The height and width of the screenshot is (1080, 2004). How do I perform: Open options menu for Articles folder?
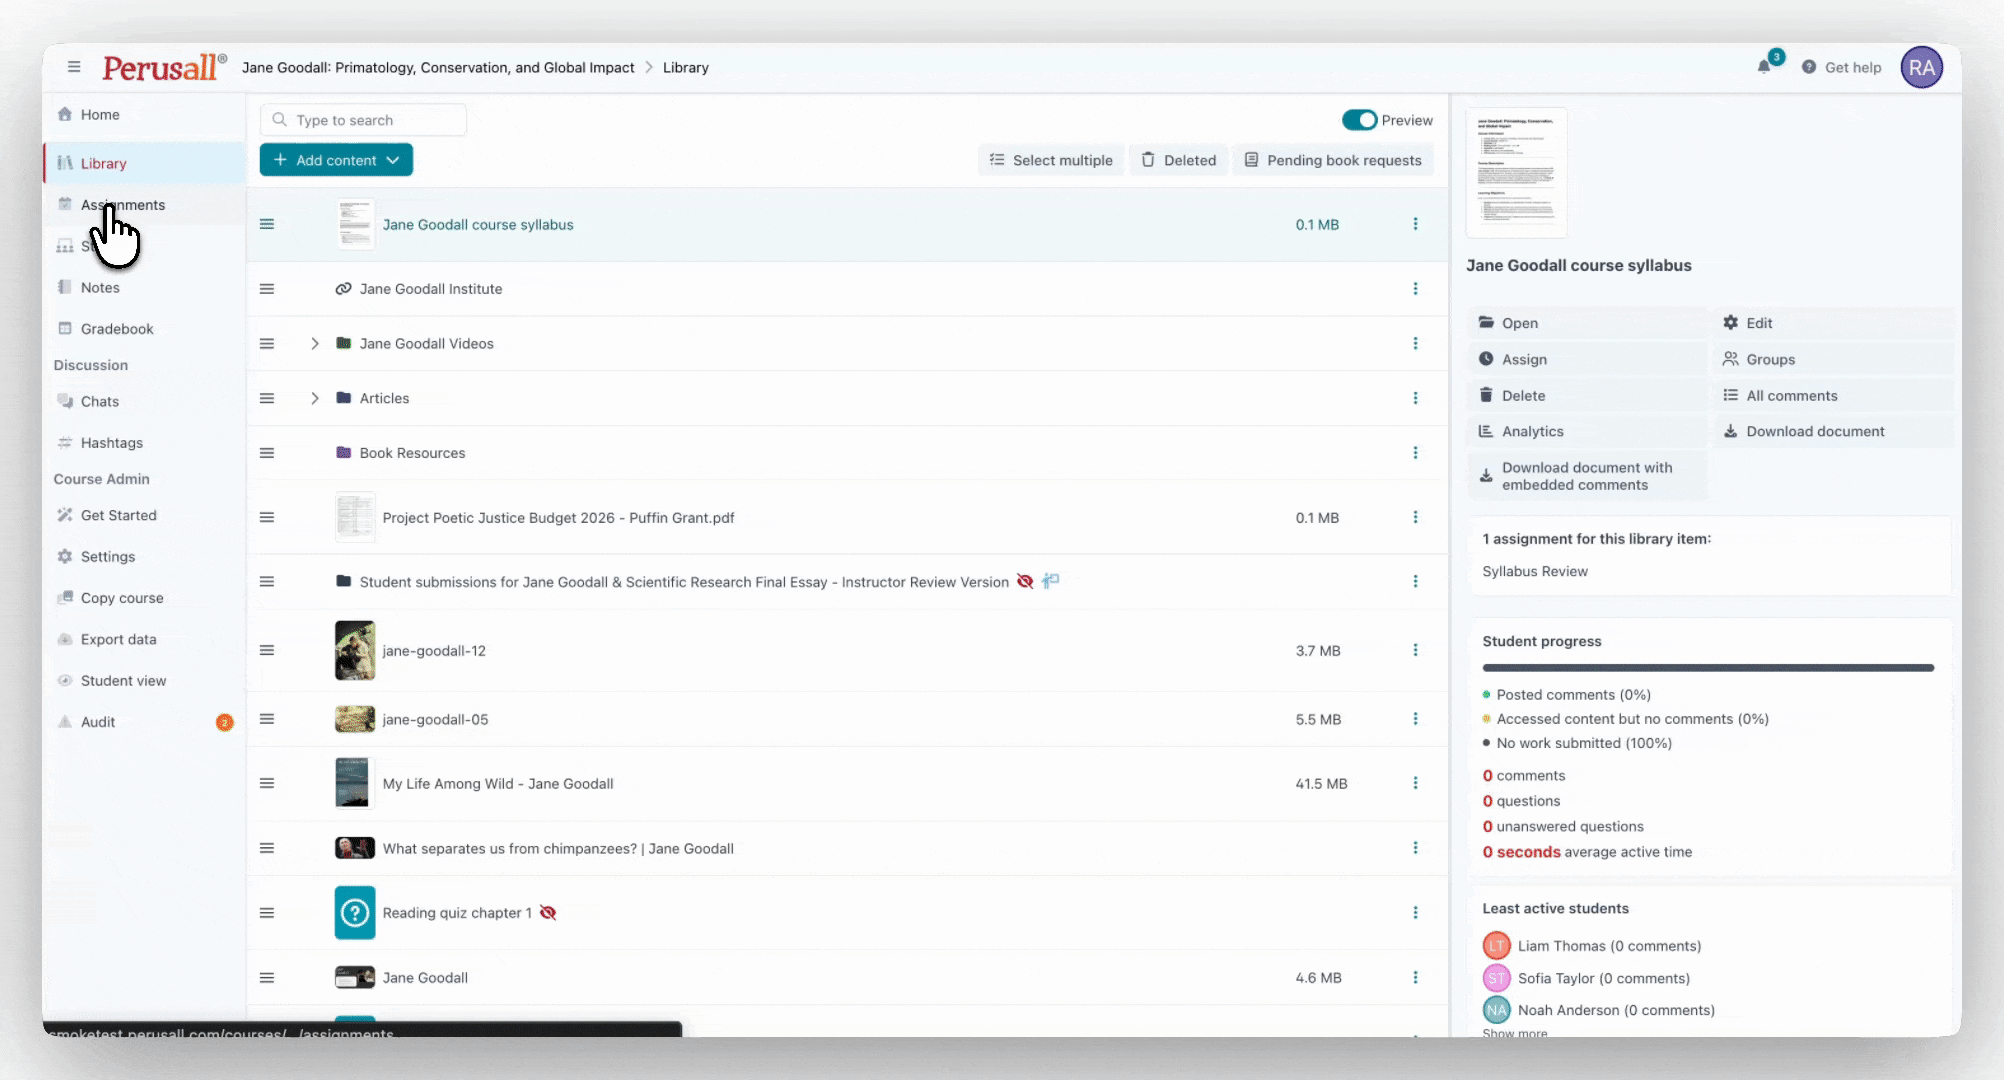pyautogui.click(x=1415, y=399)
